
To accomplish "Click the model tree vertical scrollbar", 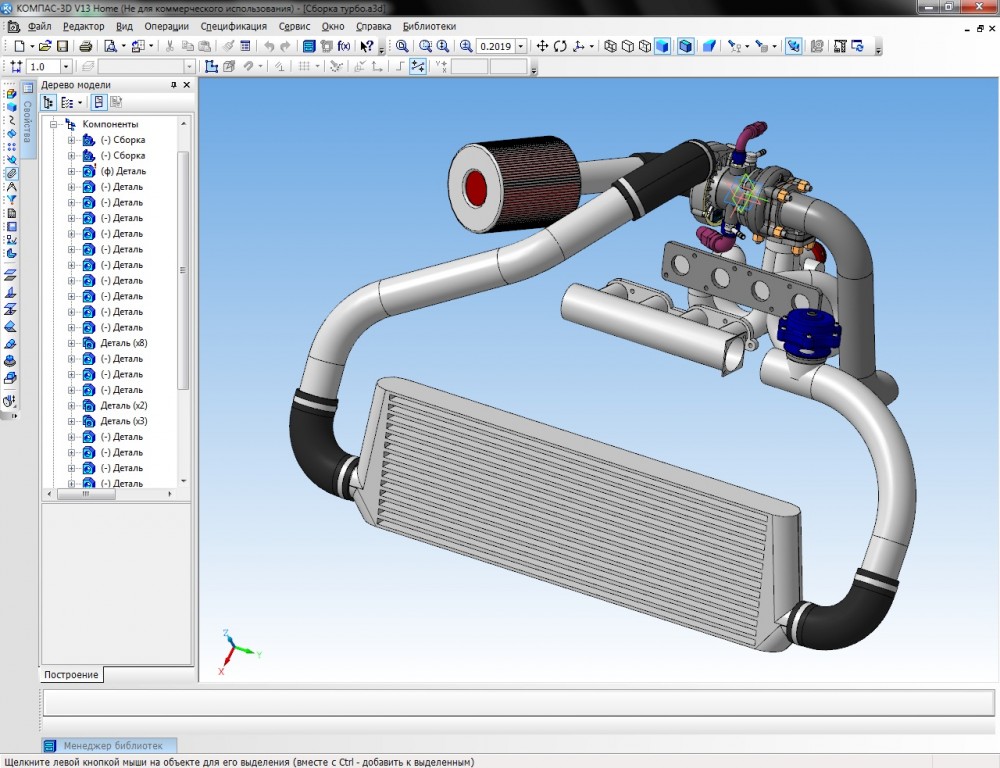I will coord(183,270).
